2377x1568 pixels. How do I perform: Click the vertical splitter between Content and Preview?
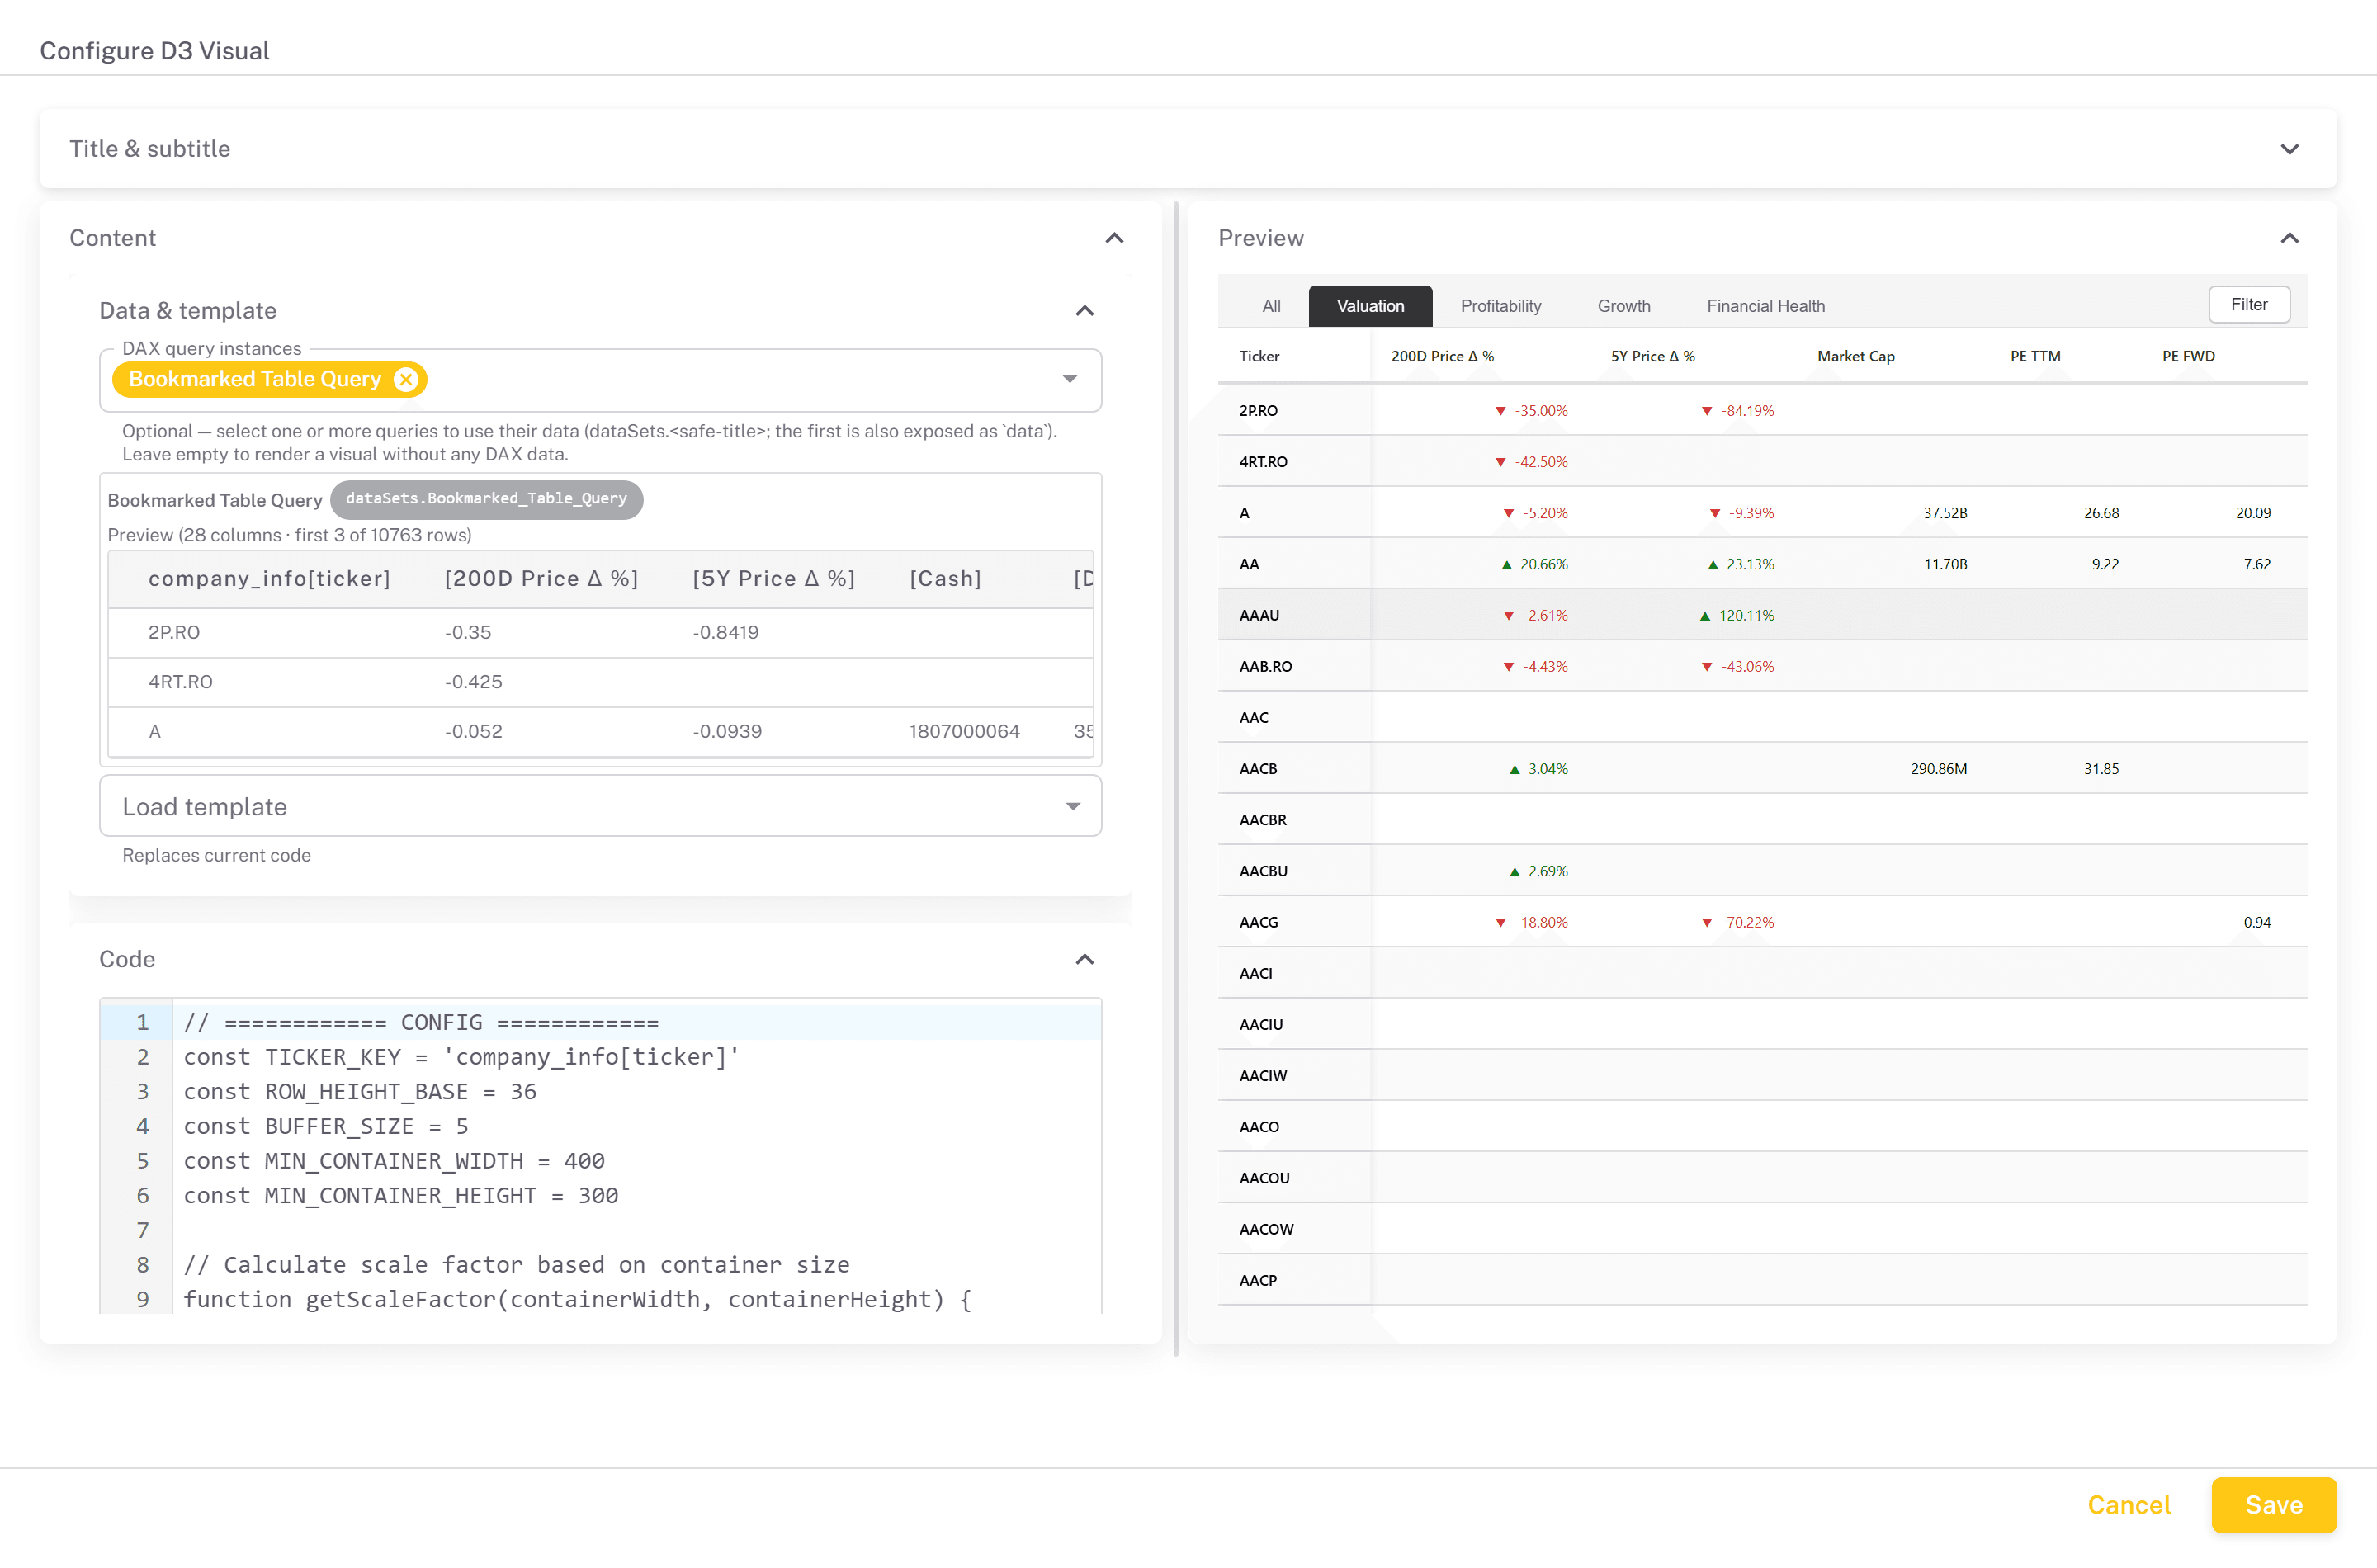point(1176,778)
